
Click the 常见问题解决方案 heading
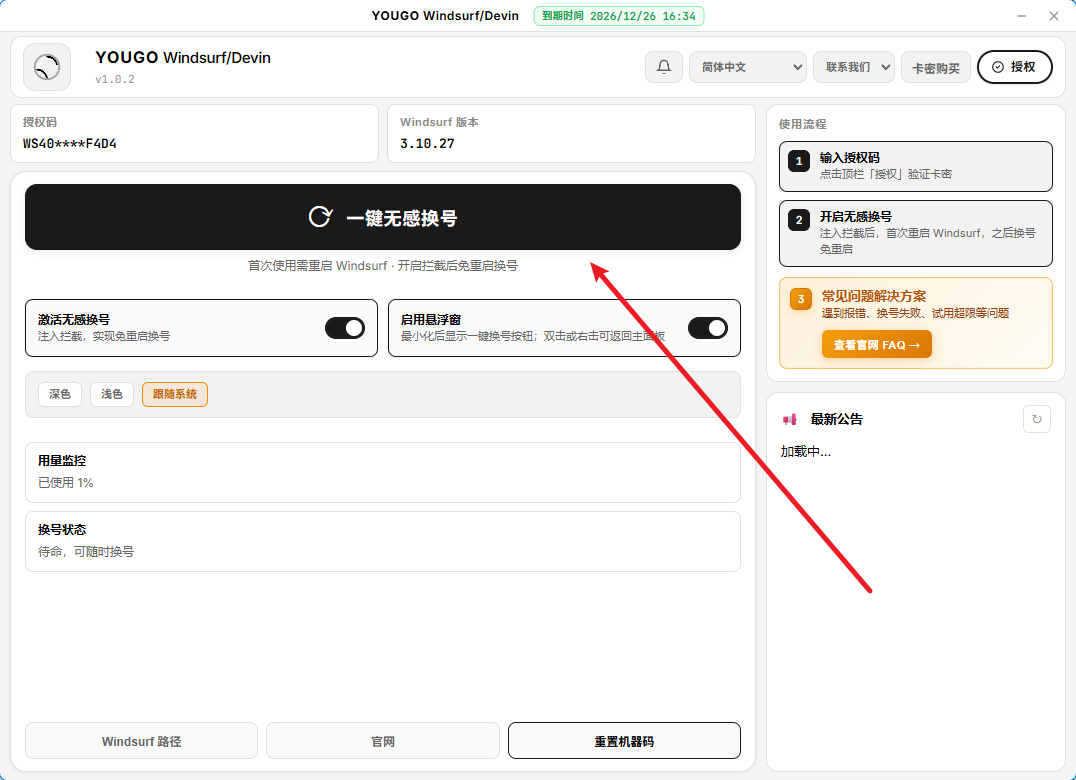[x=874, y=296]
